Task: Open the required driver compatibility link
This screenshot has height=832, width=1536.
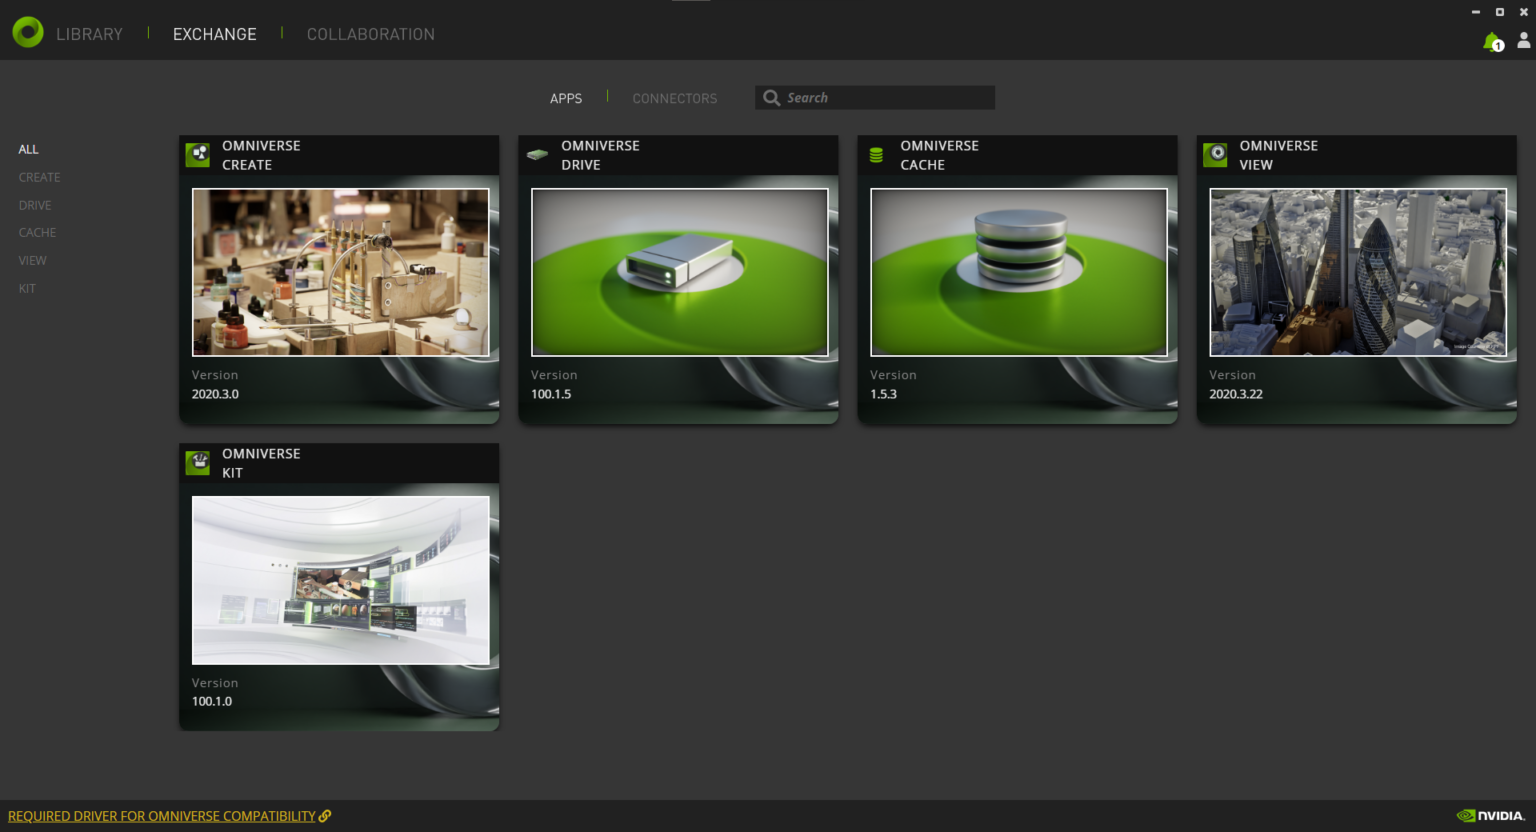Action: pos(163,815)
